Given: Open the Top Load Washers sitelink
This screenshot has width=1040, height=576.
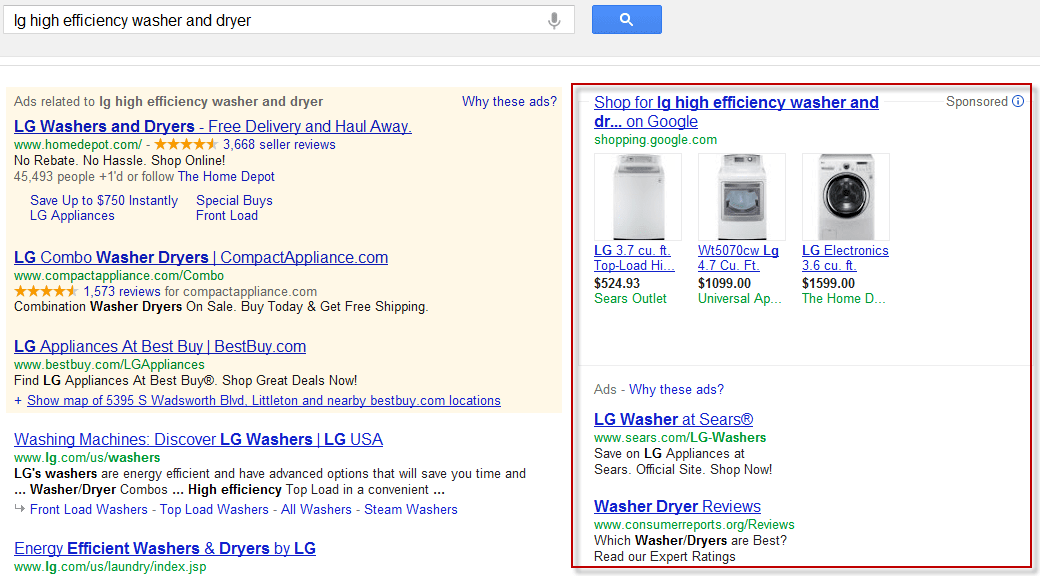Looking at the screenshot, I should click(214, 510).
